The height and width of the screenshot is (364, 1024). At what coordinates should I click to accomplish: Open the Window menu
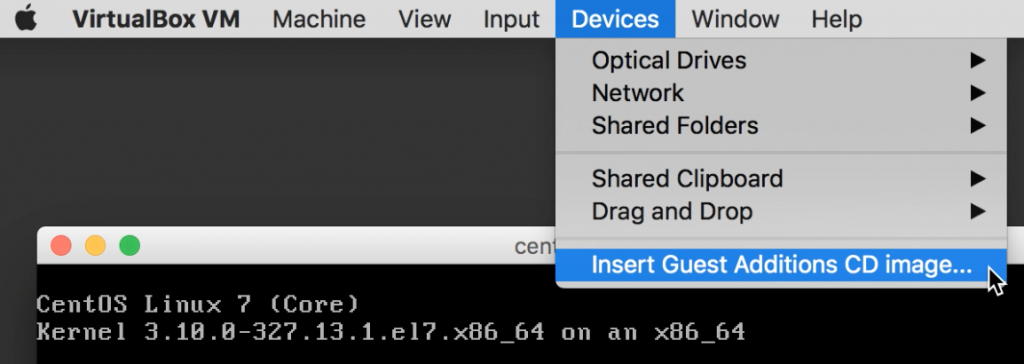click(735, 19)
